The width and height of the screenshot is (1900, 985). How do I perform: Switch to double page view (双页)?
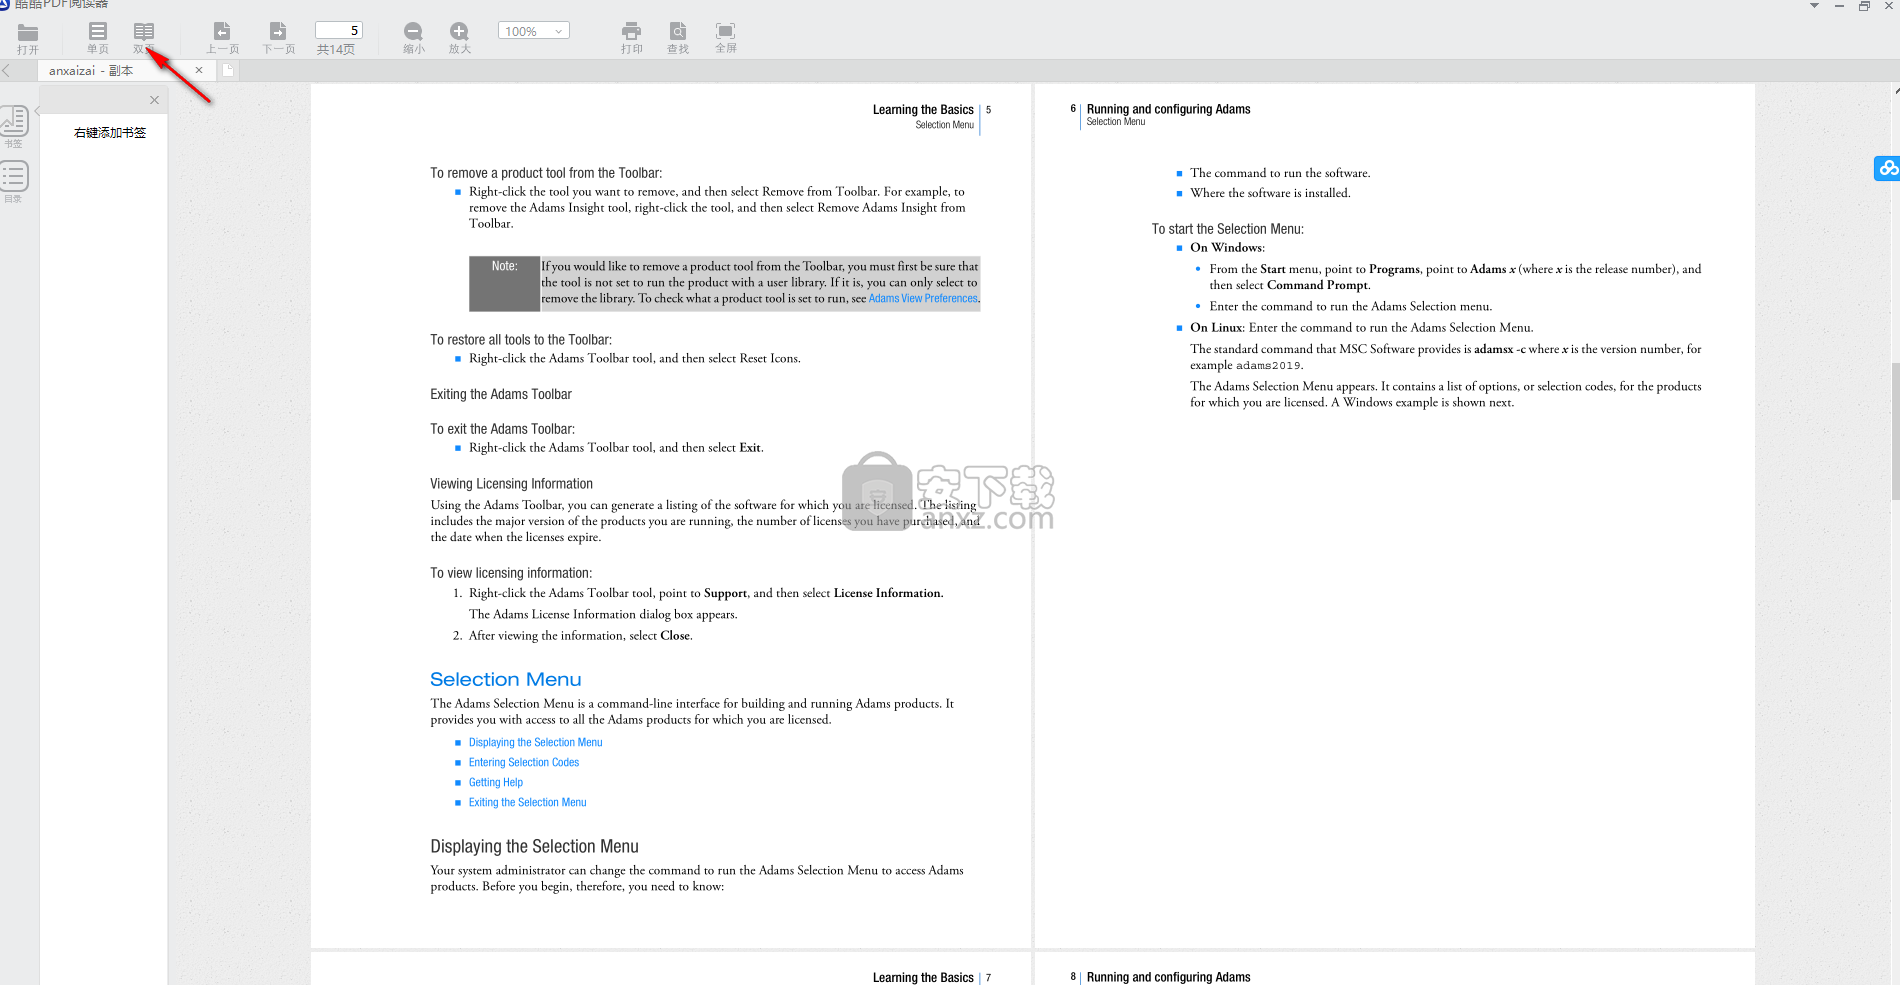pos(144,38)
